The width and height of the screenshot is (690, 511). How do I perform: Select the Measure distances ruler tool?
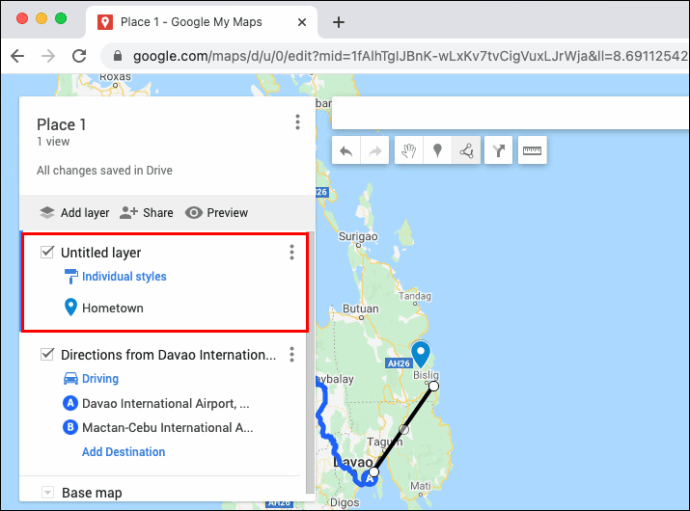click(531, 151)
